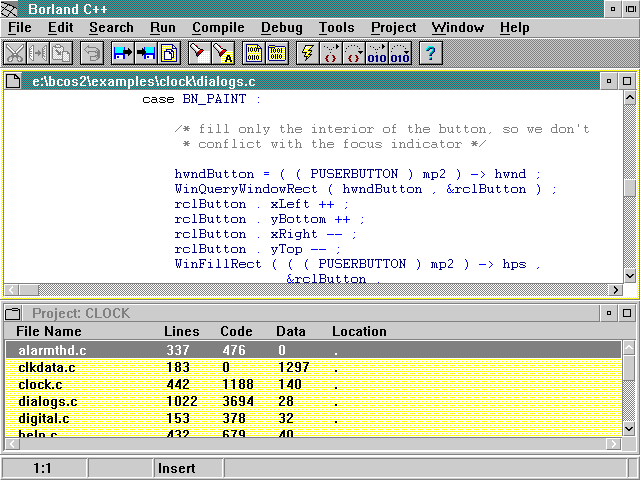
Task: Open the Tools menu
Action: [336, 27]
